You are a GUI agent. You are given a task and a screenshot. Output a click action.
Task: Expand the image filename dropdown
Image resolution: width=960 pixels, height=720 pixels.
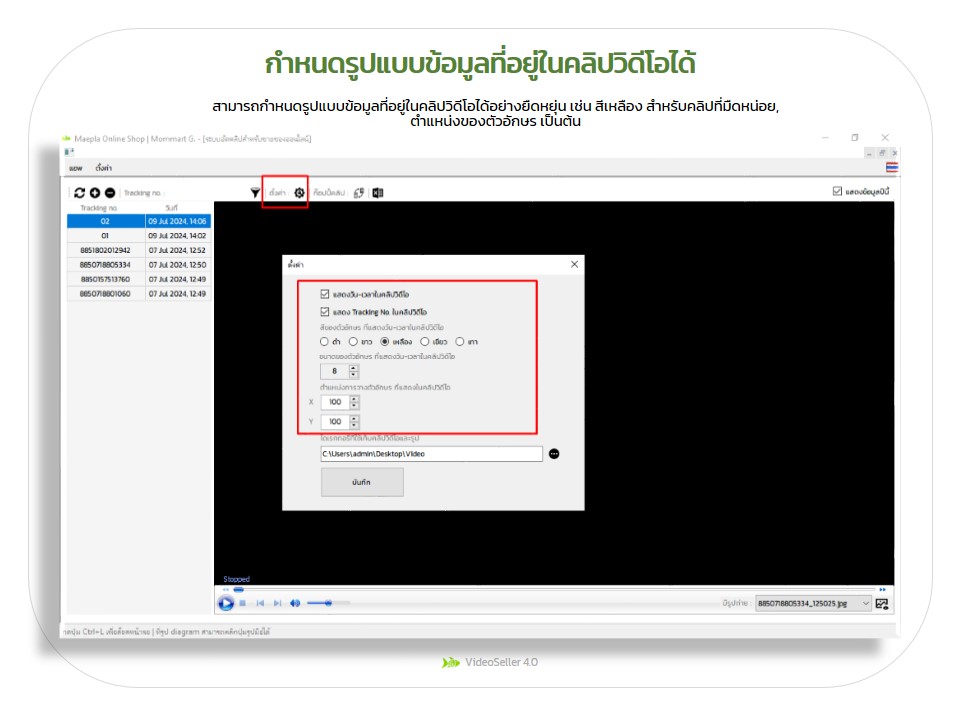(865, 603)
